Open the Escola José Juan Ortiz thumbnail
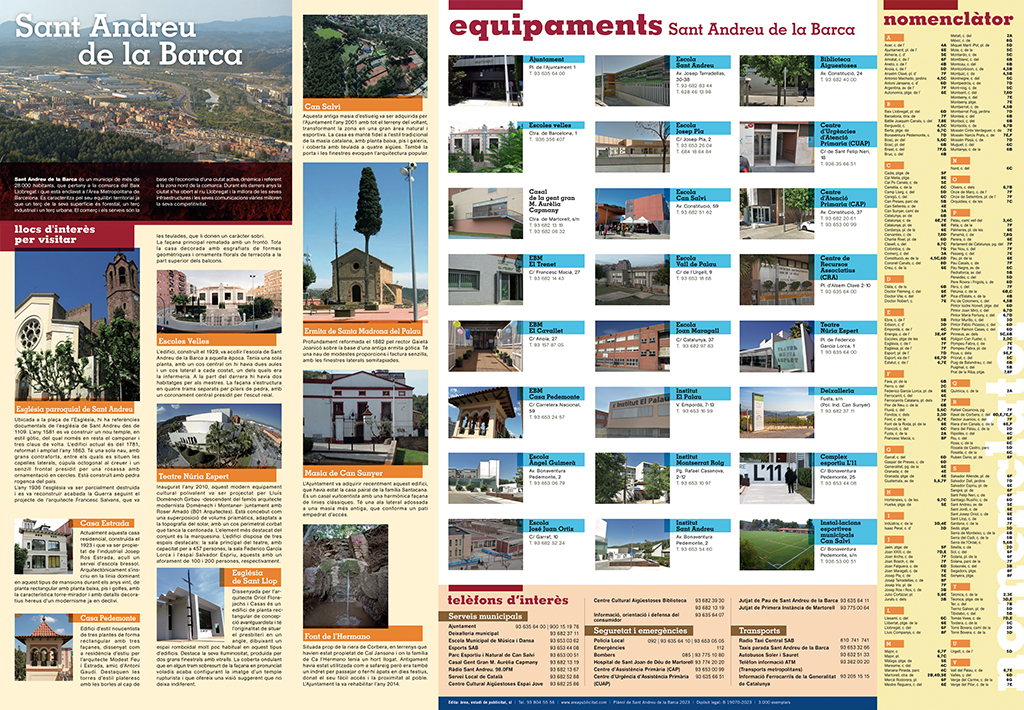Screen dimensions: 1024x710 point(485,545)
